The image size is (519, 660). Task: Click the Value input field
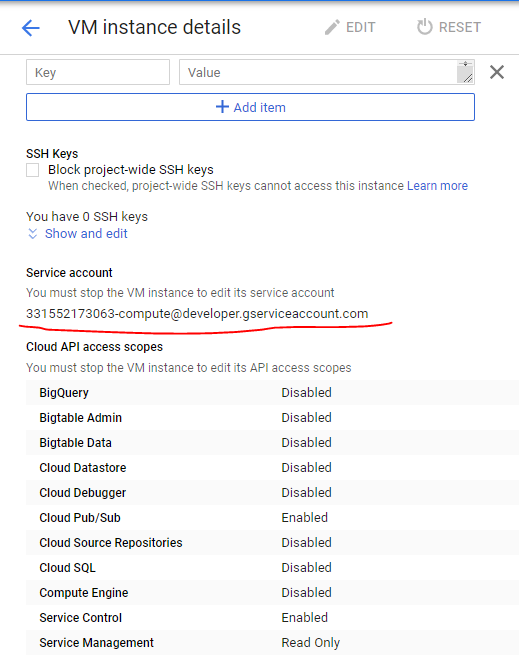[x=327, y=72]
